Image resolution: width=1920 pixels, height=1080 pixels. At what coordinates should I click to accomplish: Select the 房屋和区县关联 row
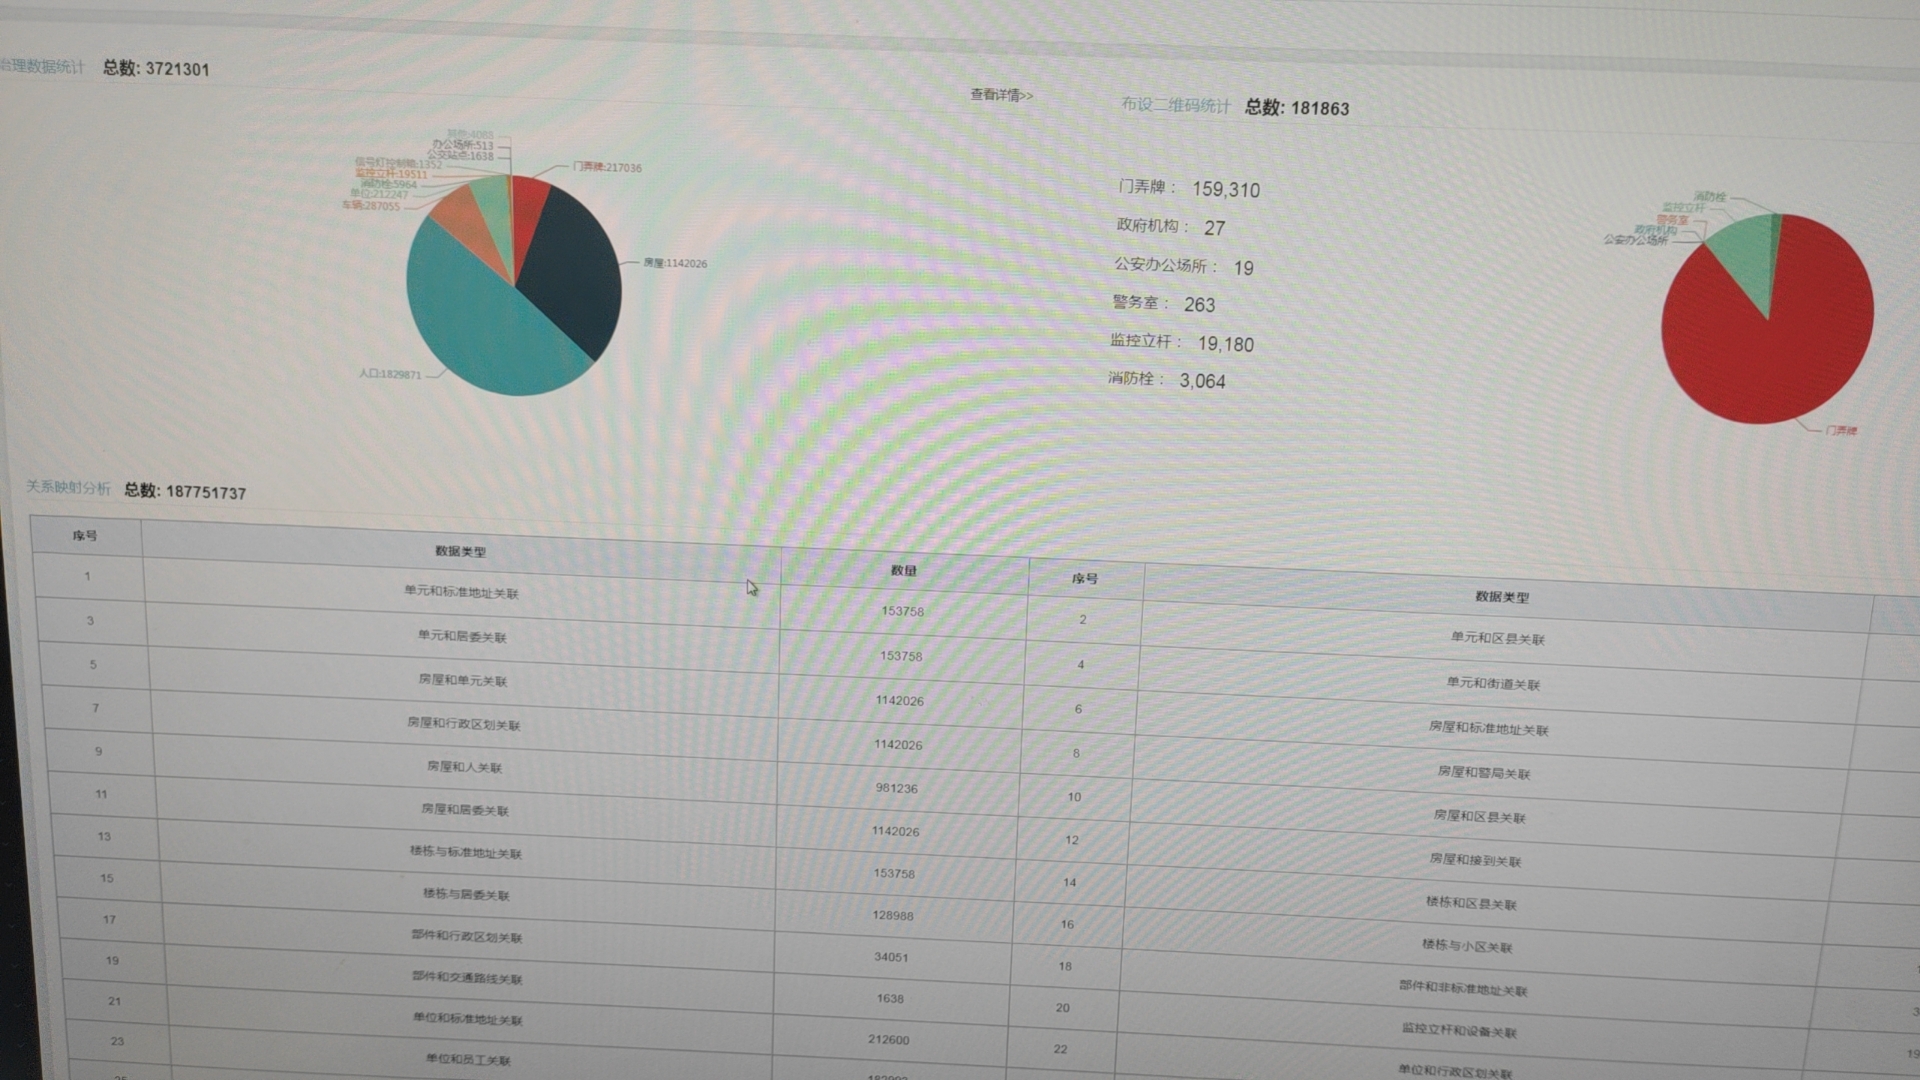[1479, 817]
